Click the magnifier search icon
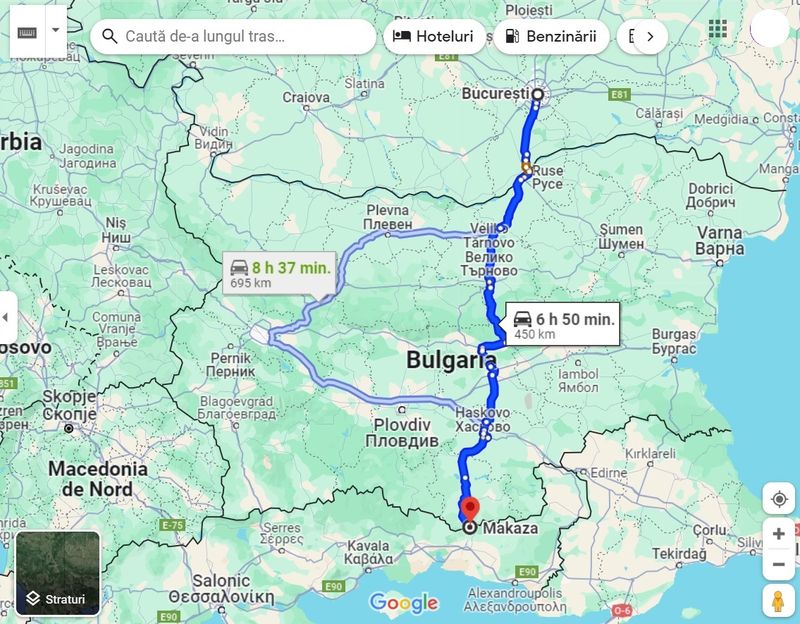The height and width of the screenshot is (624, 800). click(109, 36)
